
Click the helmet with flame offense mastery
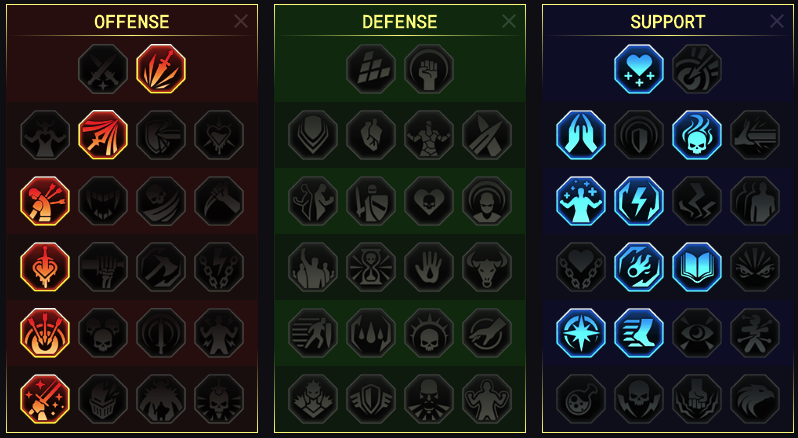point(103,399)
